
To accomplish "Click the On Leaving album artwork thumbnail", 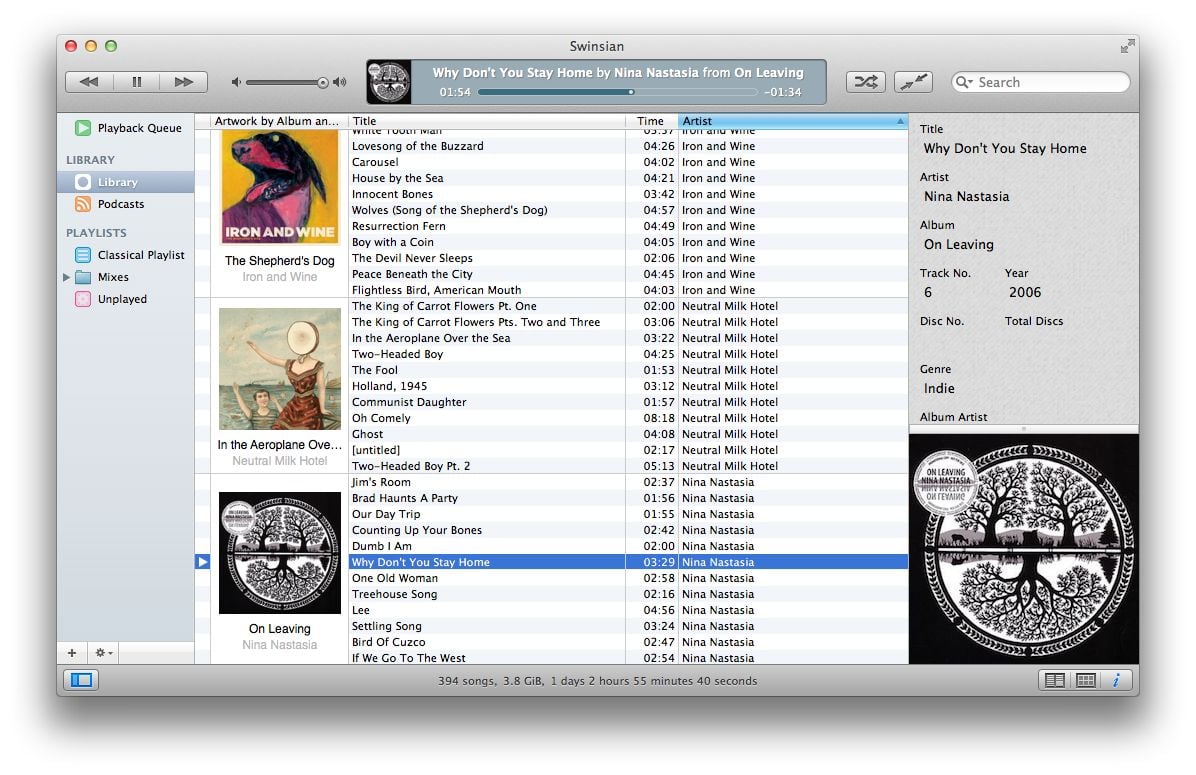I will pos(279,553).
